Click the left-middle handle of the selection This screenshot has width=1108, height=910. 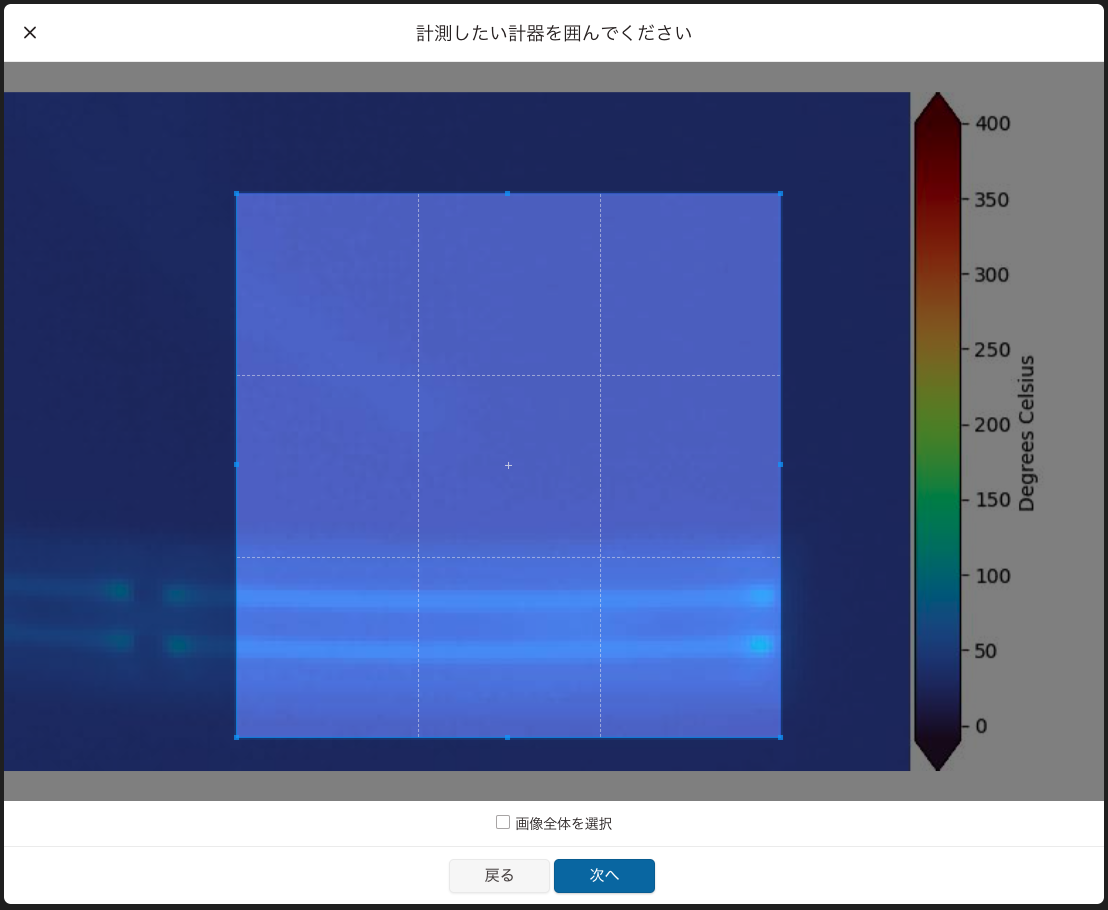click(237, 464)
